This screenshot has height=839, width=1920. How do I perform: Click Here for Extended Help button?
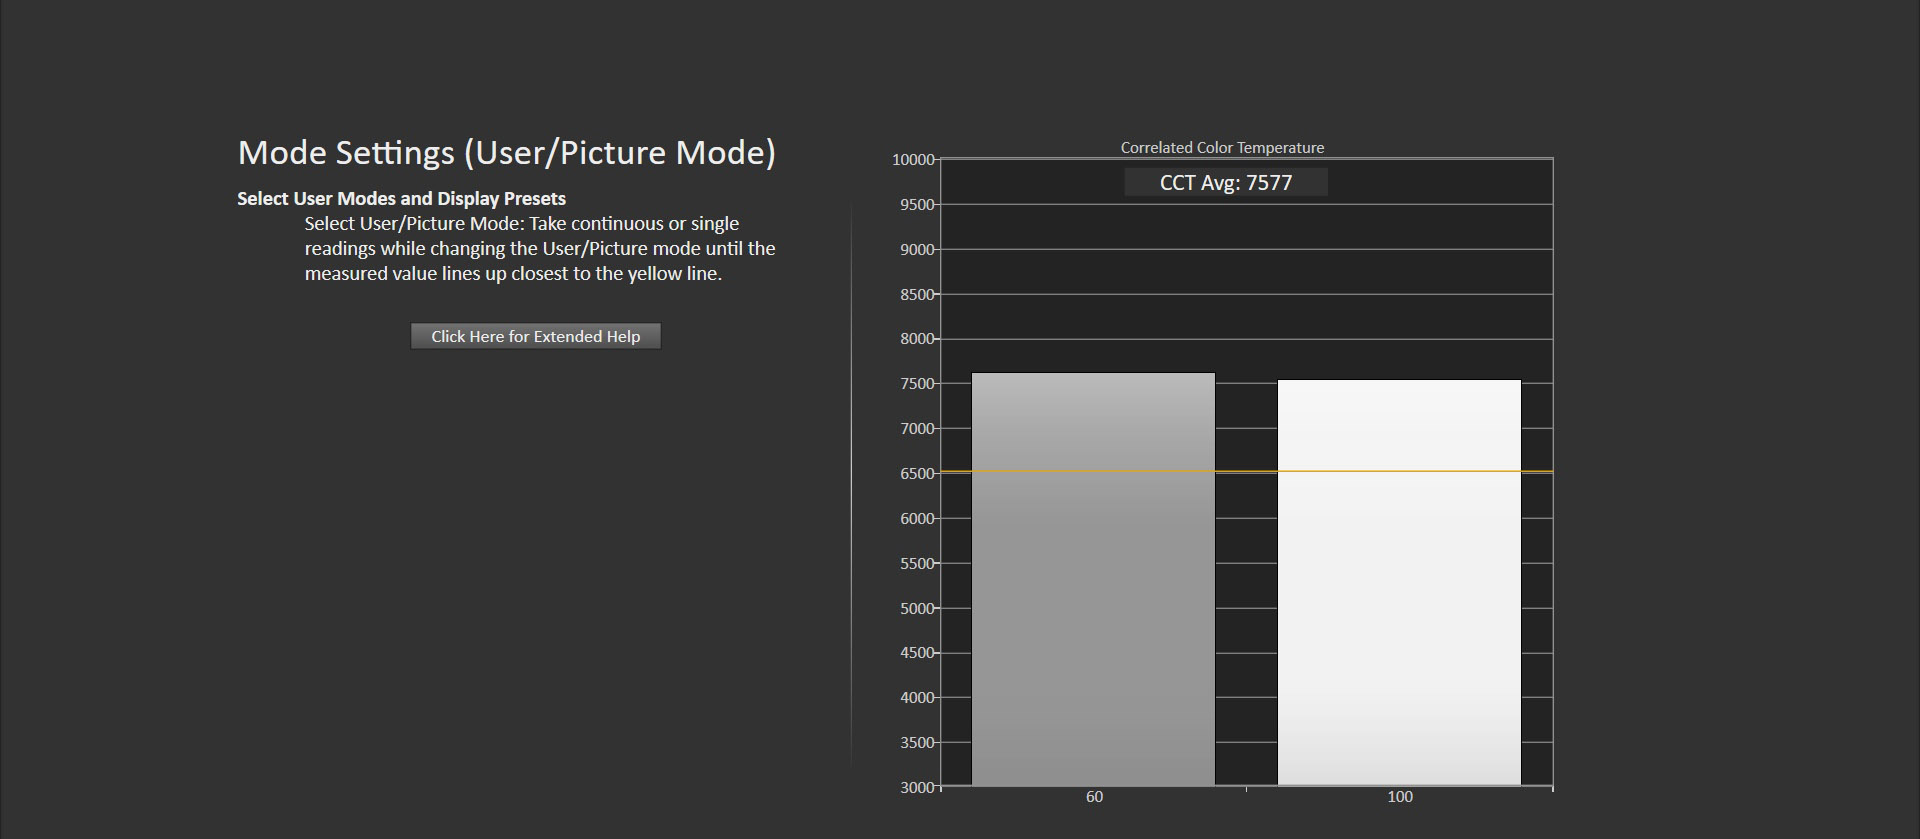tap(535, 336)
